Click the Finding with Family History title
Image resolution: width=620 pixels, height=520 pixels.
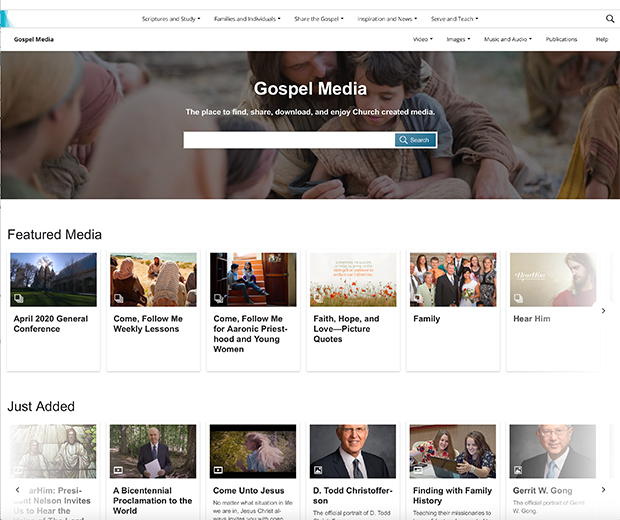[452, 495]
